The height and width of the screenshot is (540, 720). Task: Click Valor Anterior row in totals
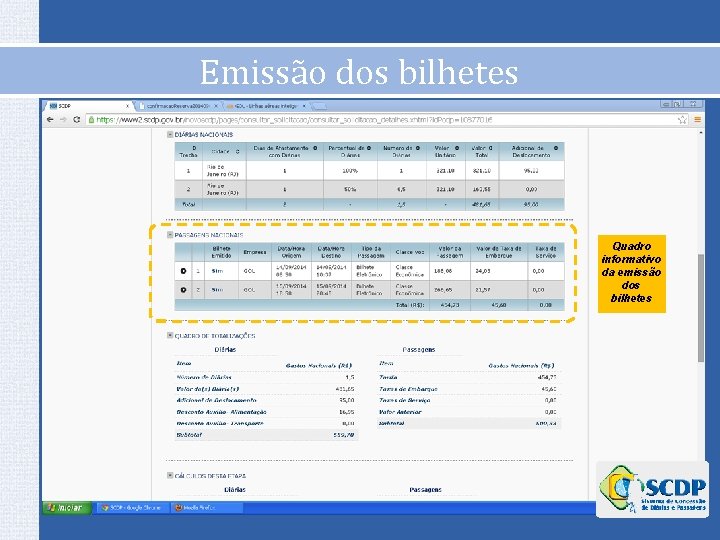pyautogui.click(x=468, y=412)
